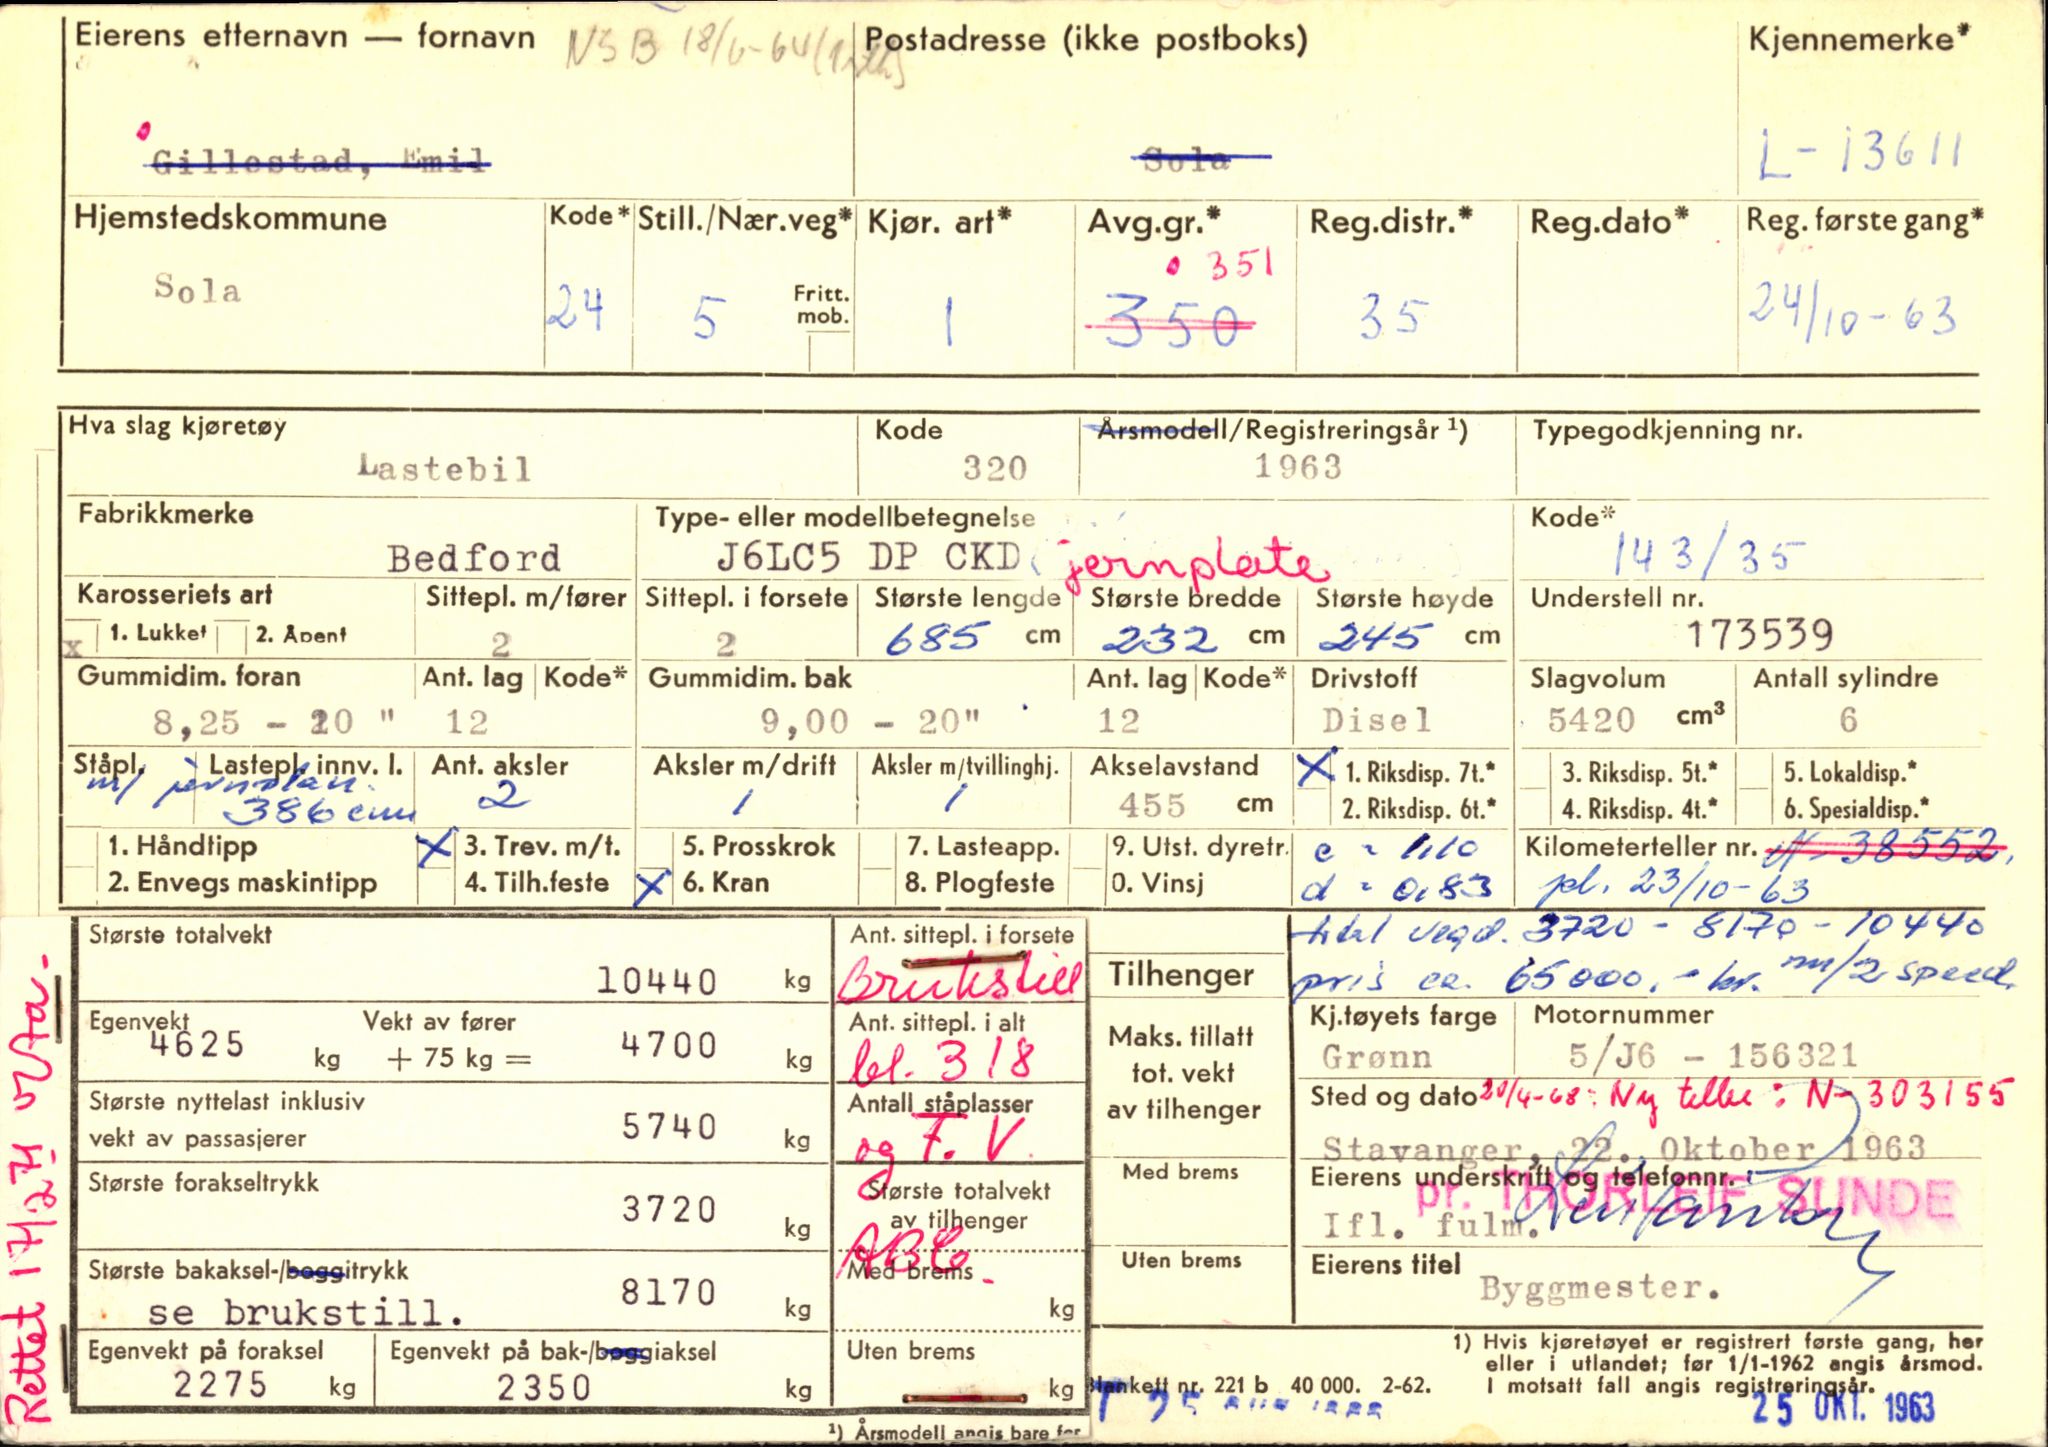This screenshot has width=2048, height=1447.
Task: Click the Antall sylindre value '6'
Action: [x=1848, y=719]
